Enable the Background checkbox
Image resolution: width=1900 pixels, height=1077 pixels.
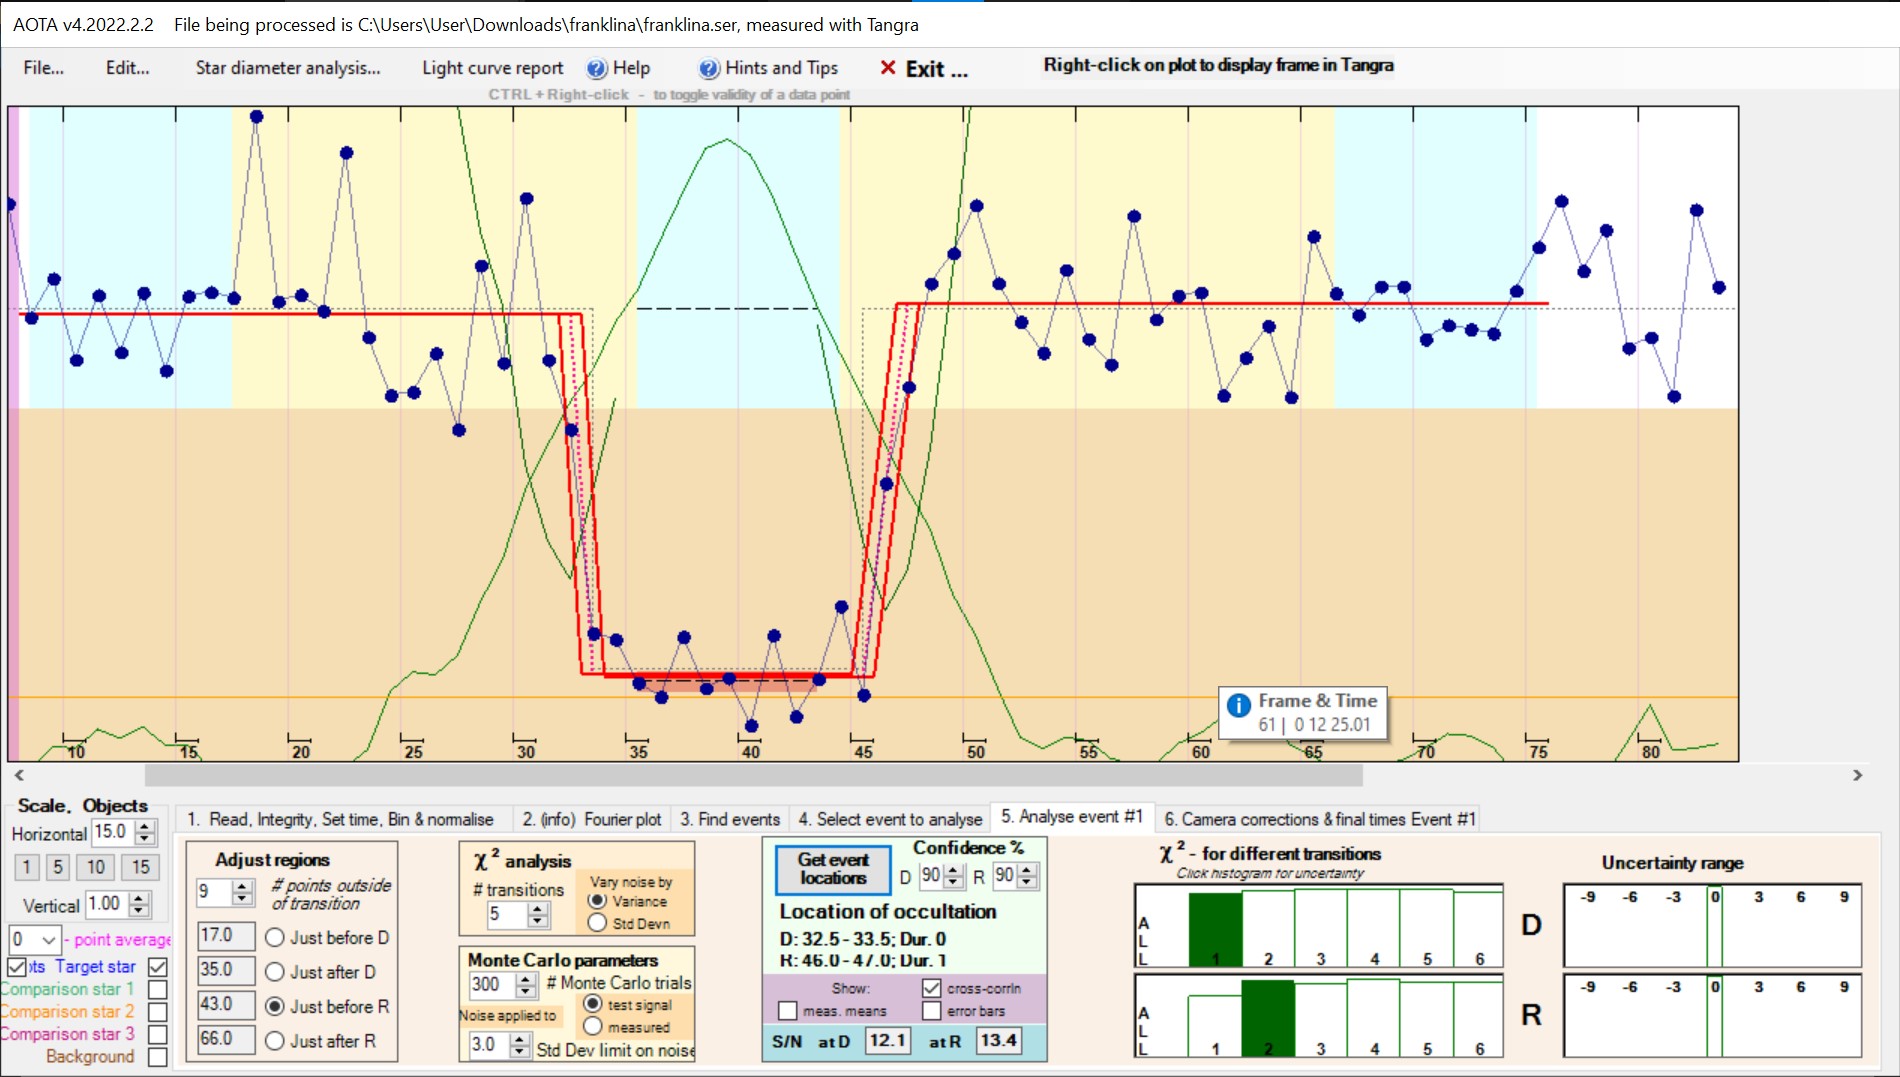[157, 1057]
